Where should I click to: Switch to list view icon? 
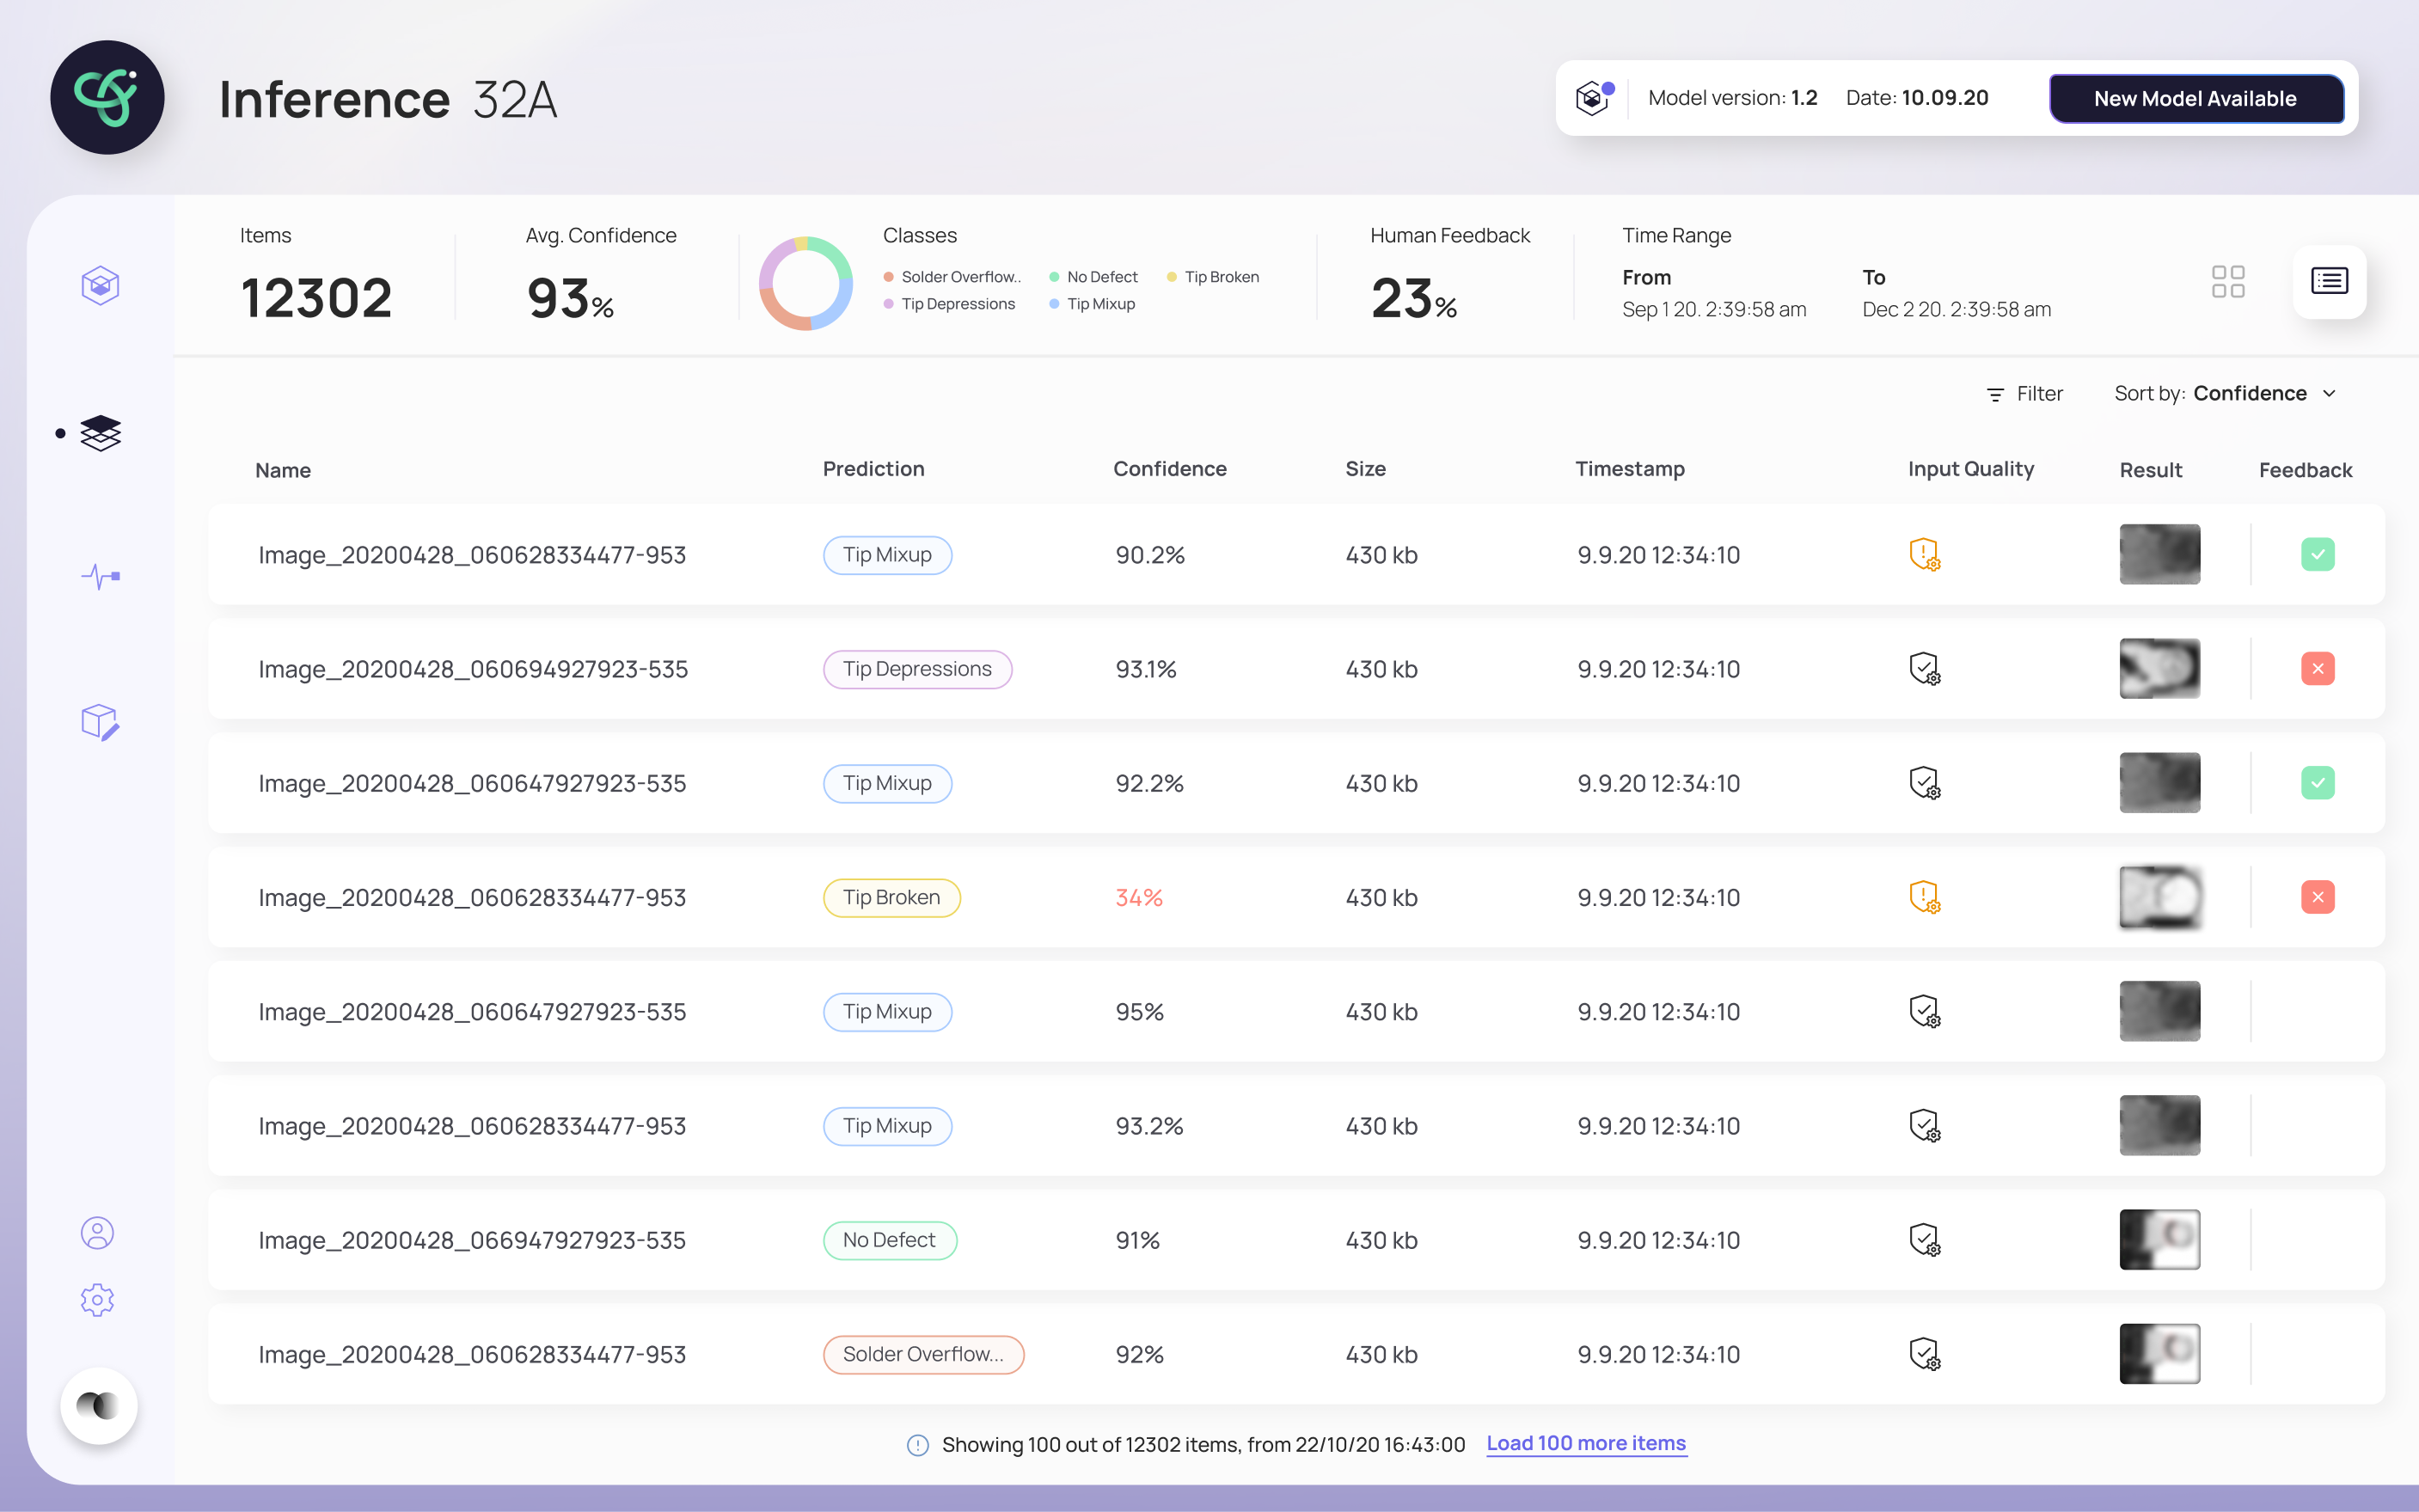click(2329, 281)
